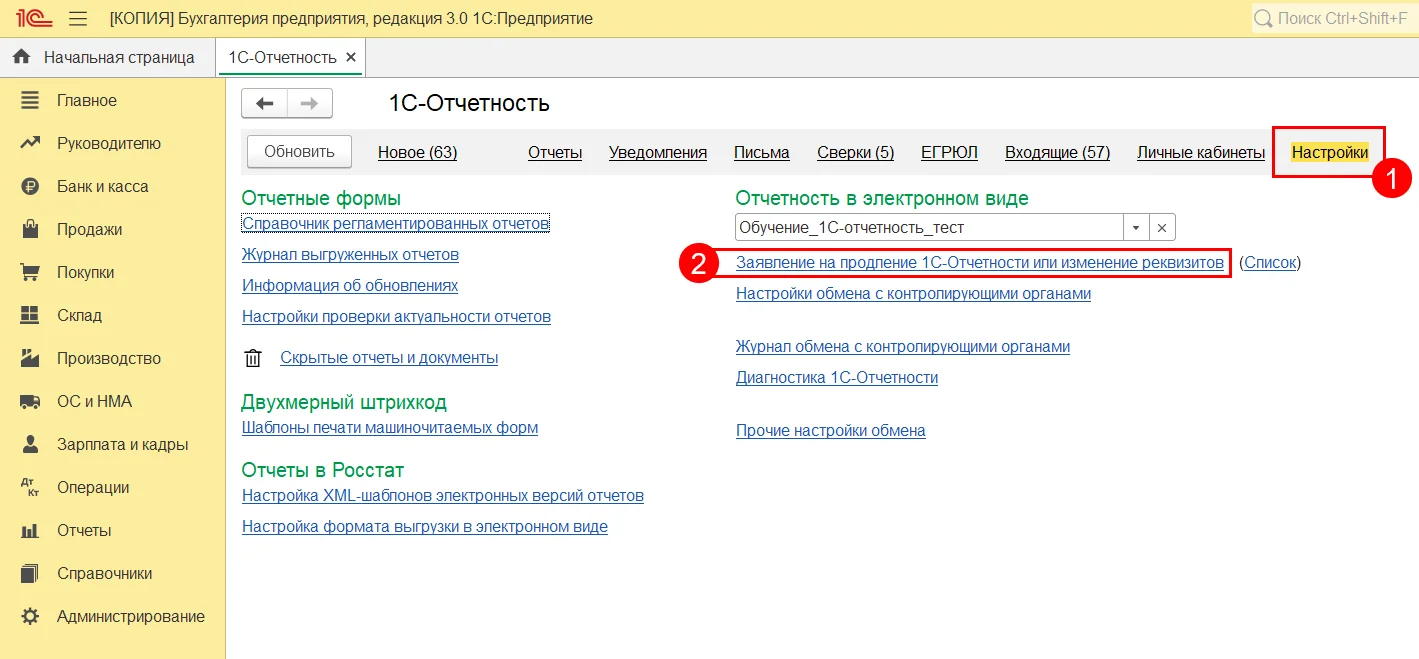Open Журнал обмена с контролирующими органами
Image resolution: width=1419 pixels, height=659 pixels.
point(903,346)
